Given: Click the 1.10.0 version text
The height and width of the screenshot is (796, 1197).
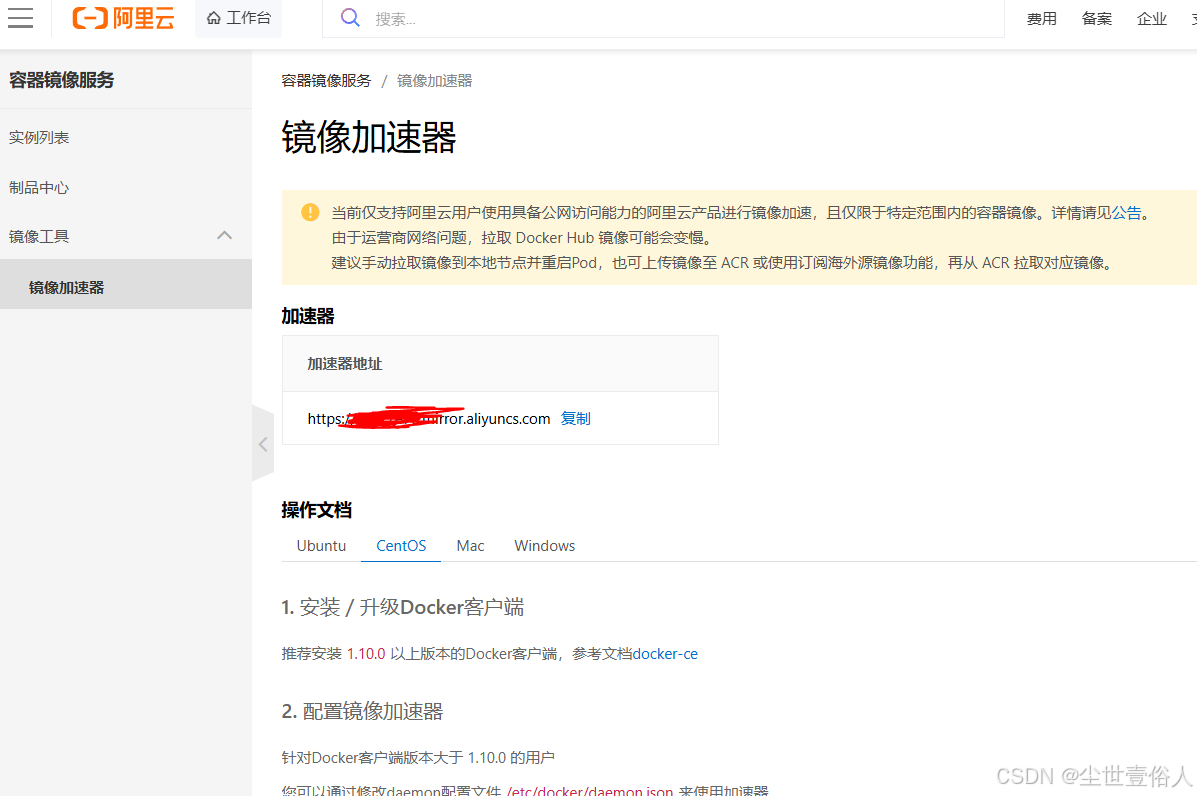Looking at the screenshot, I should pos(366,654).
